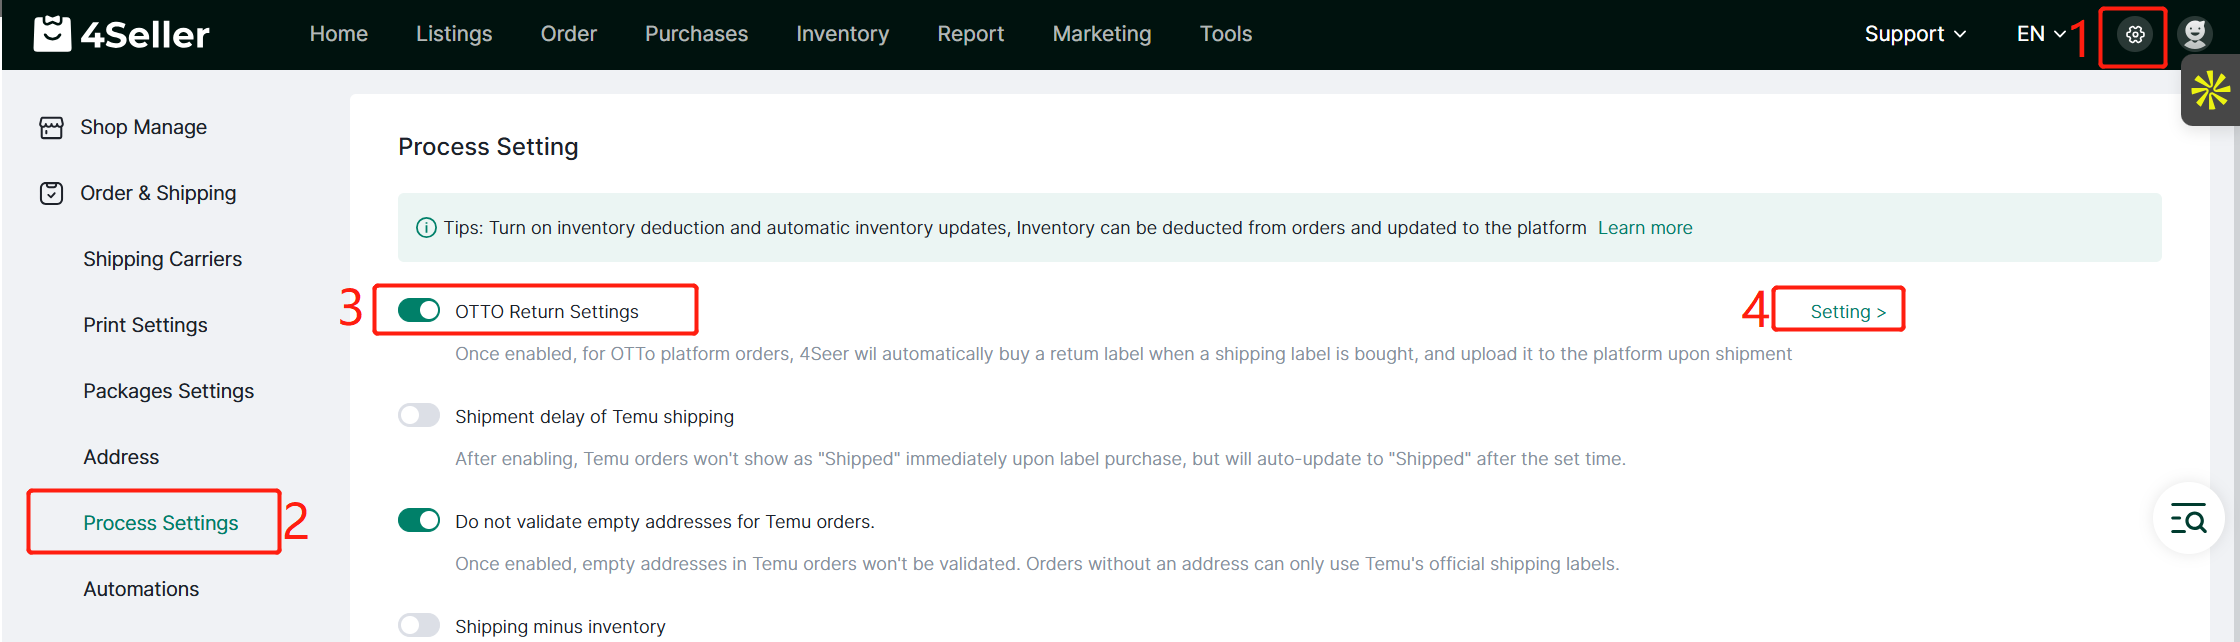
Task: Click the Shop Manage store icon
Action: 52,128
